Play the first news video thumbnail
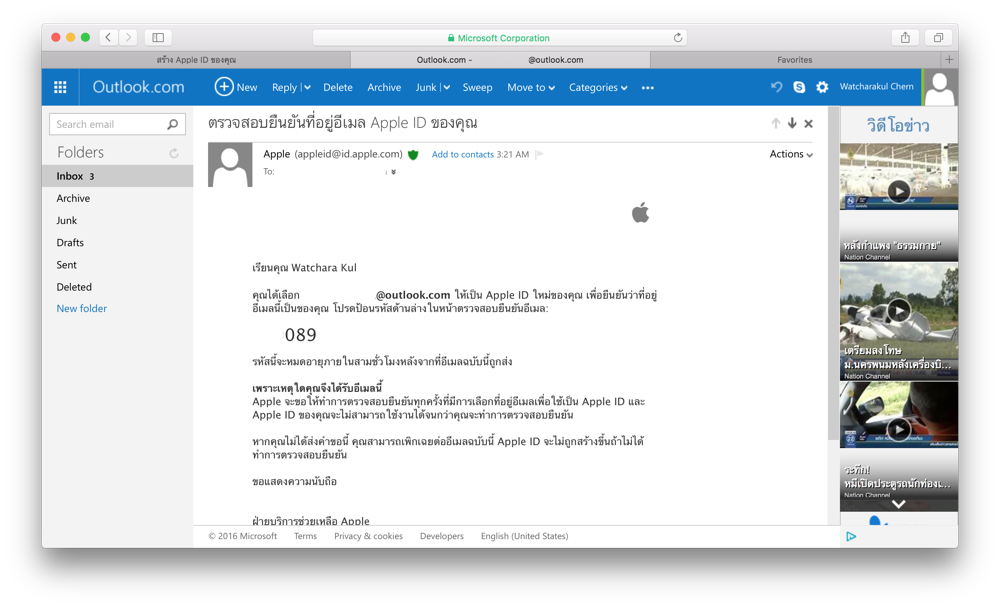 coord(898,190)
